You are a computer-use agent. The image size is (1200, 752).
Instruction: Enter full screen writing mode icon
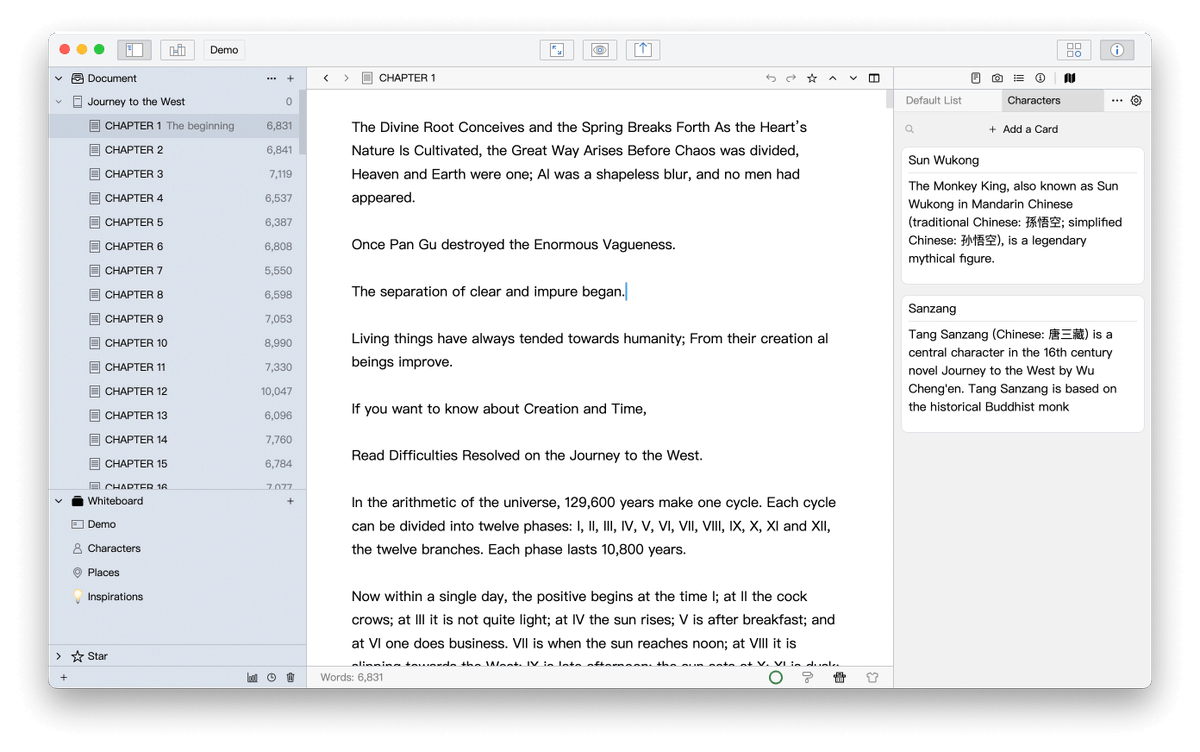pyautogui.click(x=557, y=50)
